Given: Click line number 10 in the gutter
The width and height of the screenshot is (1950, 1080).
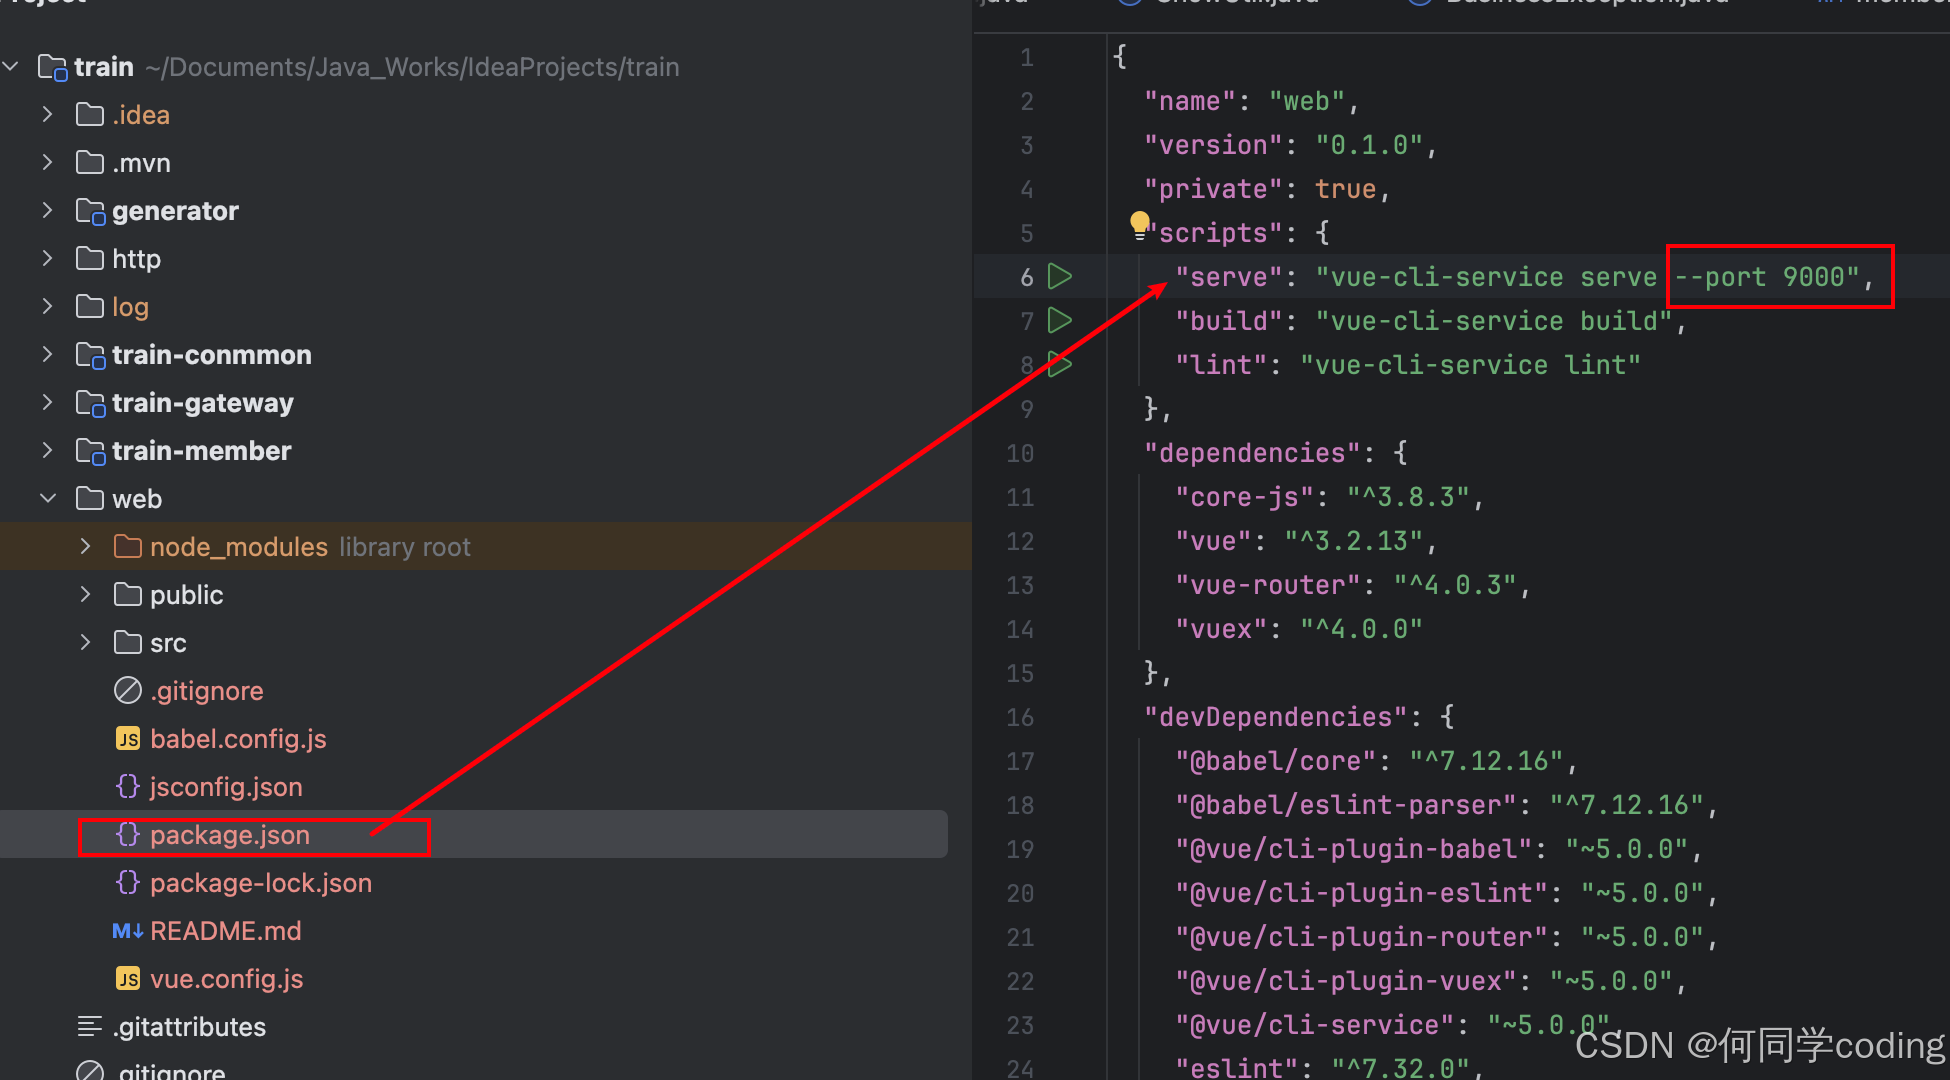Looking at the screenshot, I should click(1020, 453).
